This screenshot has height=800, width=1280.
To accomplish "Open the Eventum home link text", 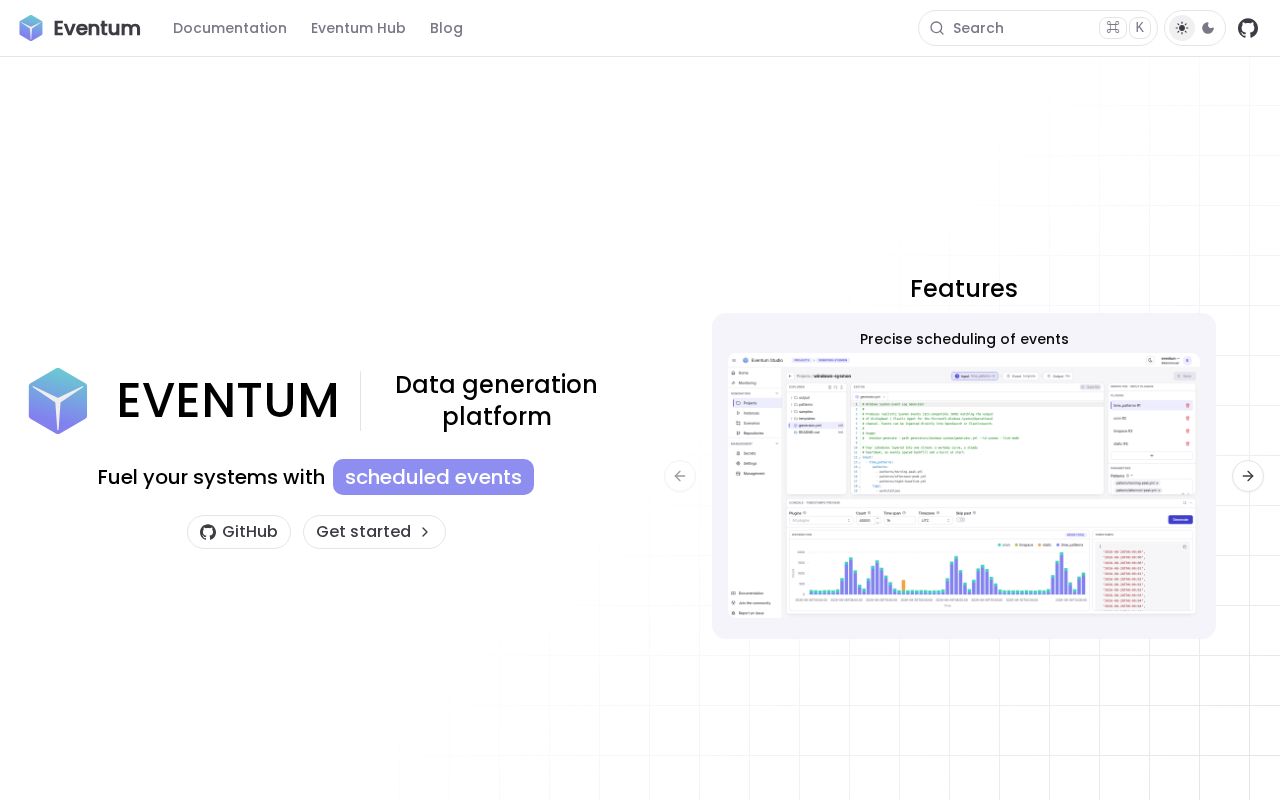I will point(97,28).
